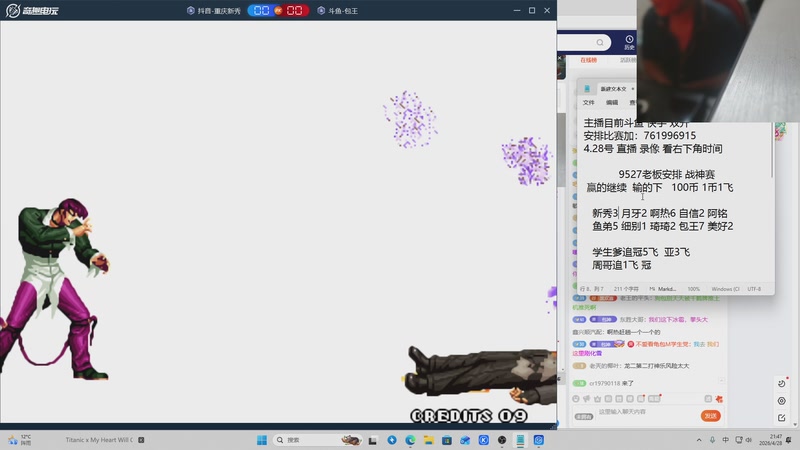Click the orange gift icon beside the chat toolbar

coord(719,399)
